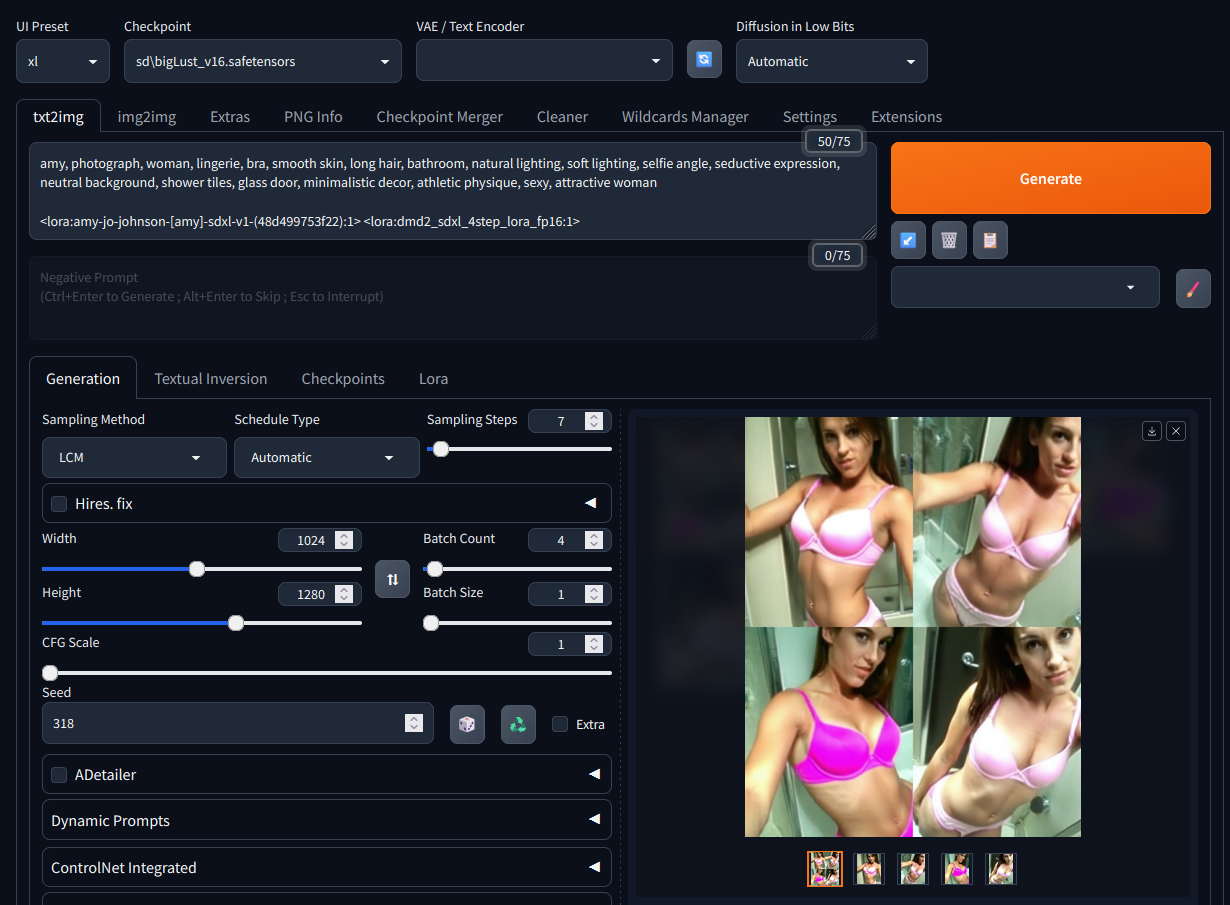This screenshot has height=905, width=1230.
Task: Click into the Negative Prompt text area
Action: pyautogui.click(x=453, y=298)
